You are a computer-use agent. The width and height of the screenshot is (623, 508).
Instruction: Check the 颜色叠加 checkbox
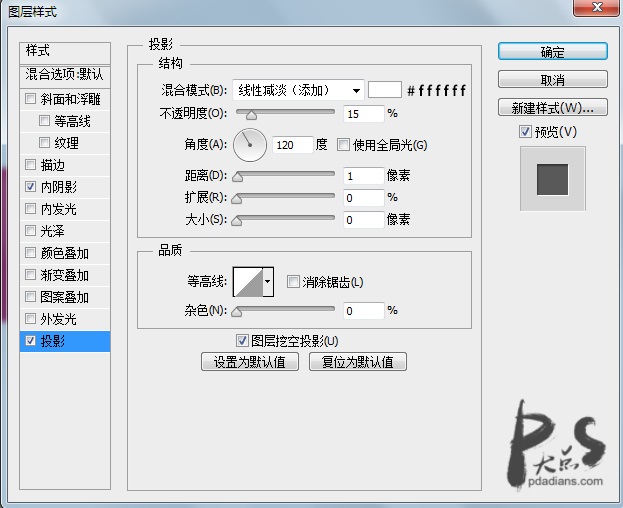click(30, 253)
